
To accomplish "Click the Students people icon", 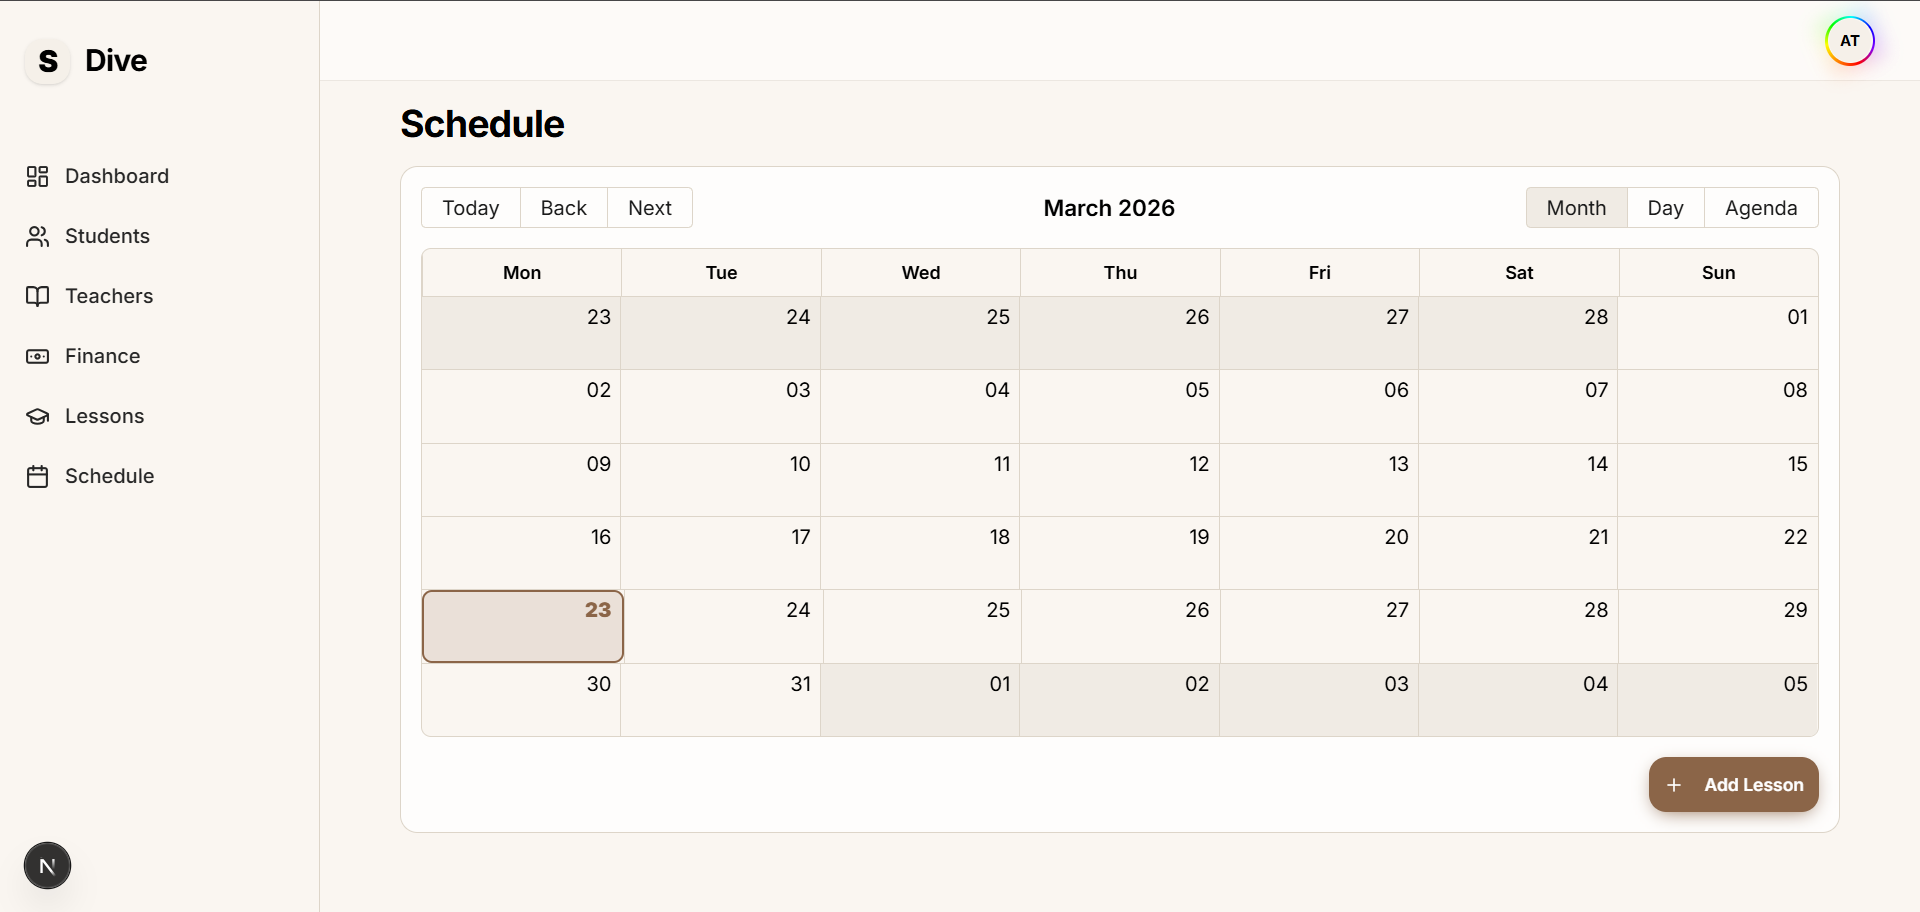I will (37, 236).
